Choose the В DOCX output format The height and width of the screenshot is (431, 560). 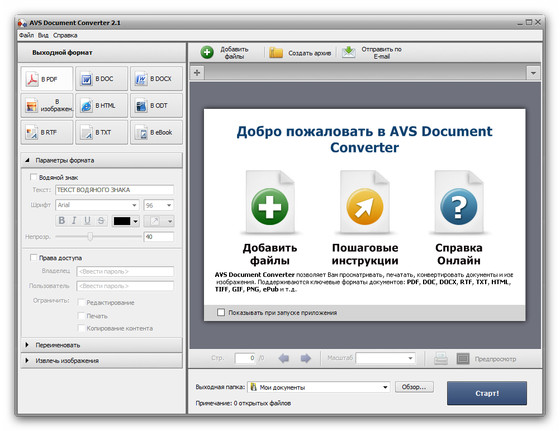[156, 79]
